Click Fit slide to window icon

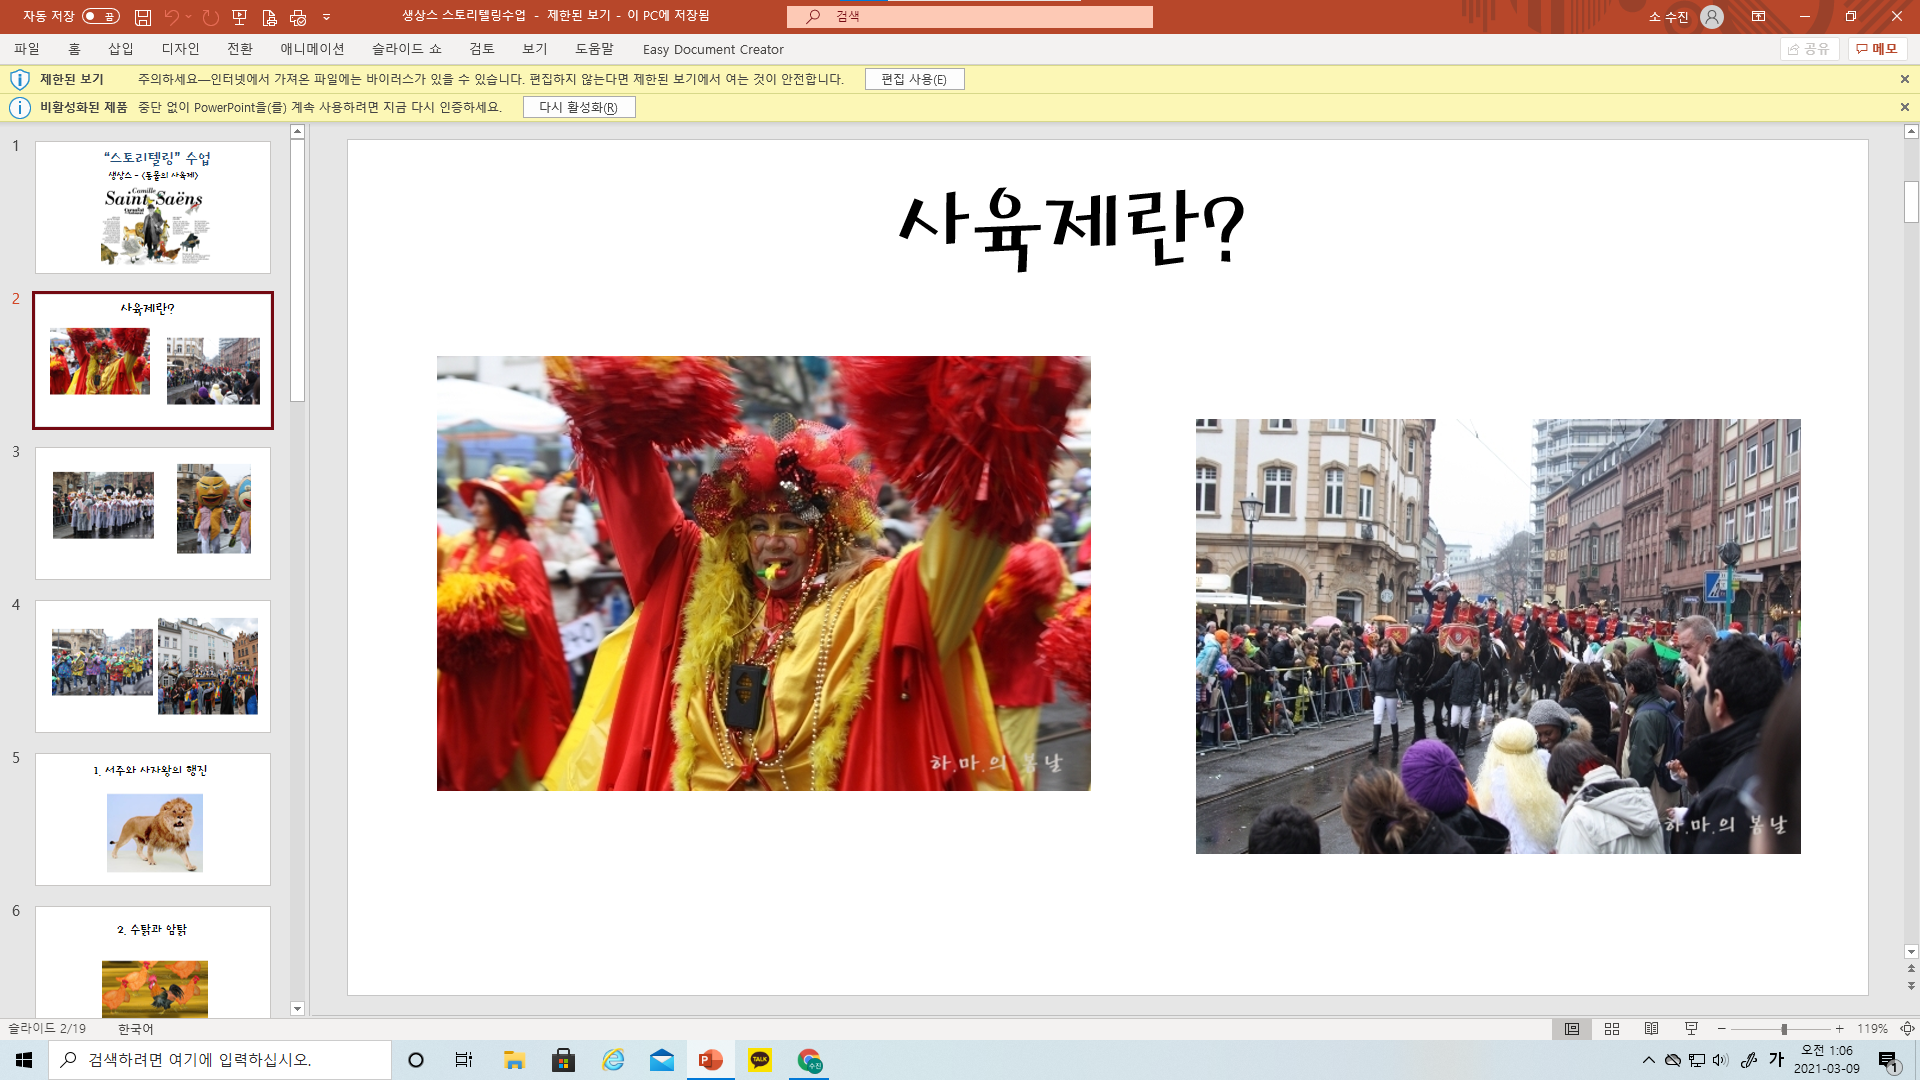tap(1907, 1029)
